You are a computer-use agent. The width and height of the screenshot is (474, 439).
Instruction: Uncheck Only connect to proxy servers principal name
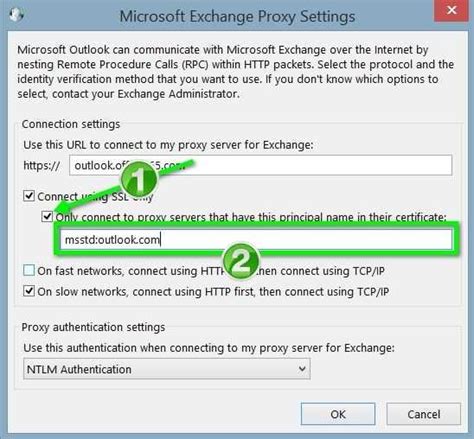tap(47, 216)
